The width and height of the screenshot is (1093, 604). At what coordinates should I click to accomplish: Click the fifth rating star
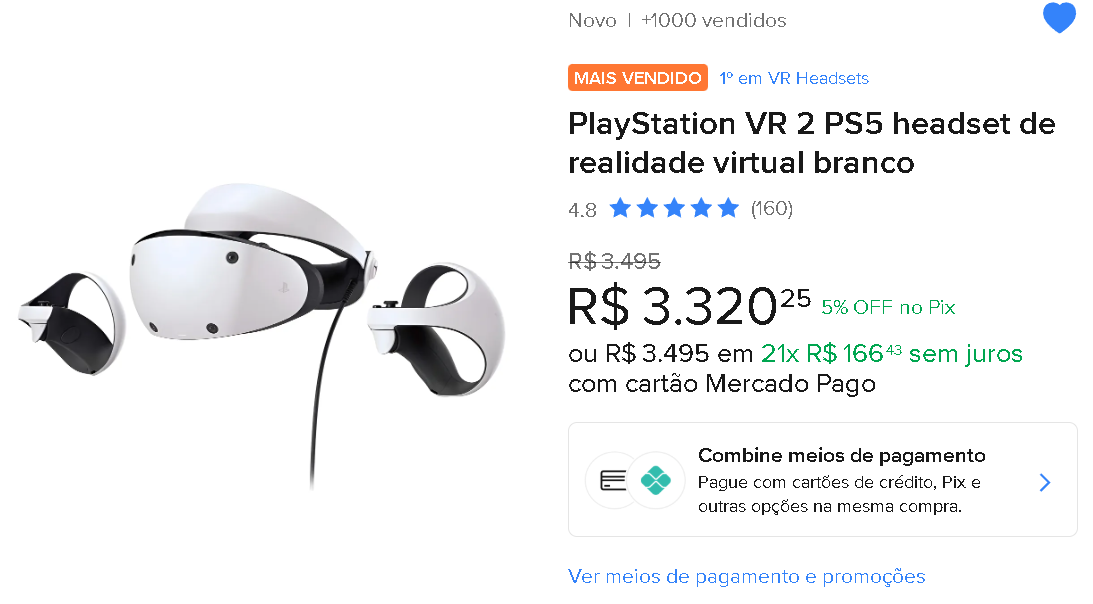[728, 208]
